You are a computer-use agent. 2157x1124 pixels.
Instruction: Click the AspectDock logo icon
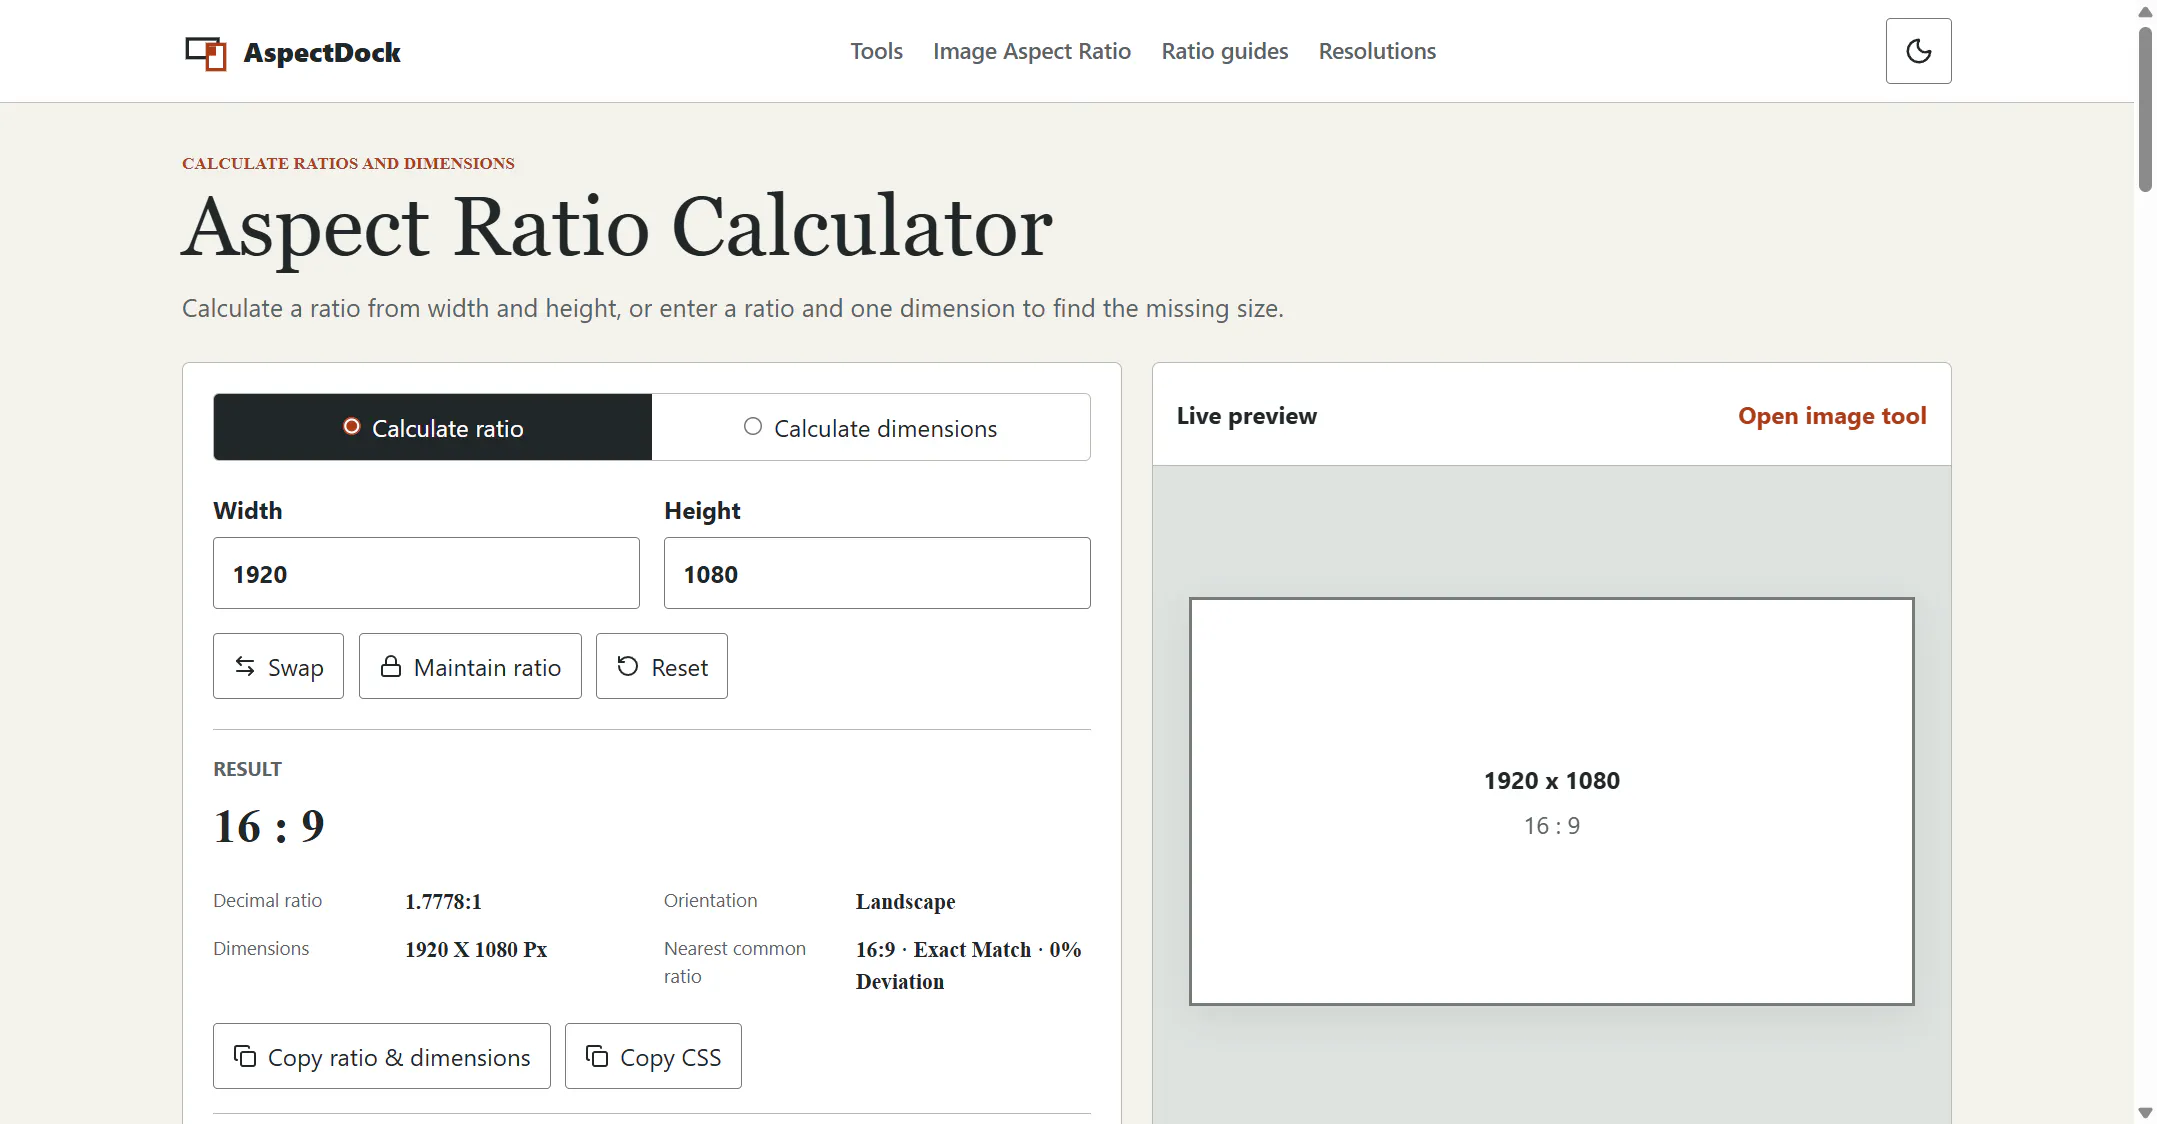[x=206, y=53]
